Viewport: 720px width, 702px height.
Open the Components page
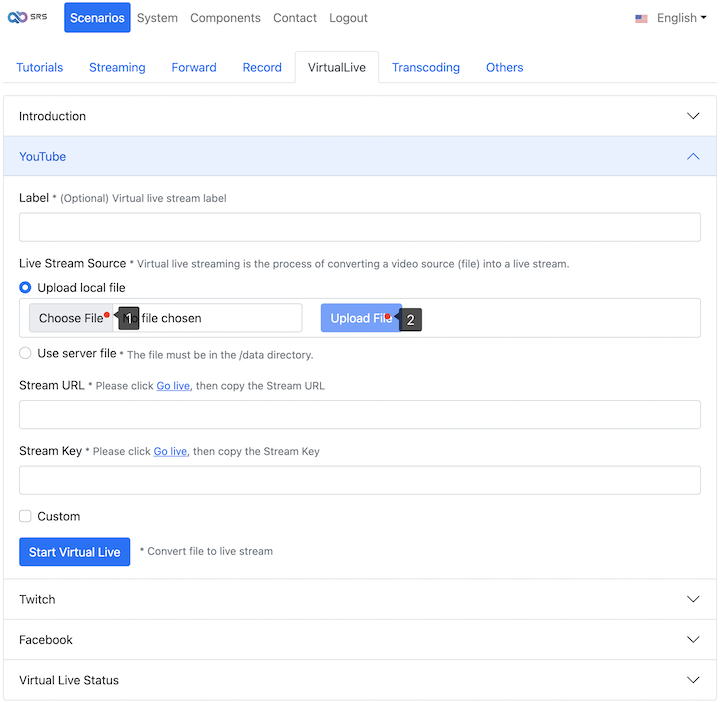(225, 18)
